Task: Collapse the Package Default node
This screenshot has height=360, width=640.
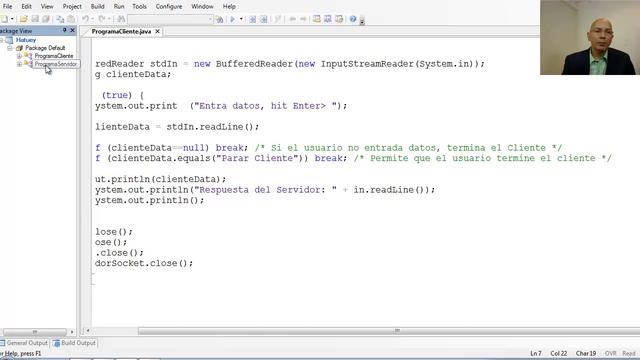Action: coord(10,48)
